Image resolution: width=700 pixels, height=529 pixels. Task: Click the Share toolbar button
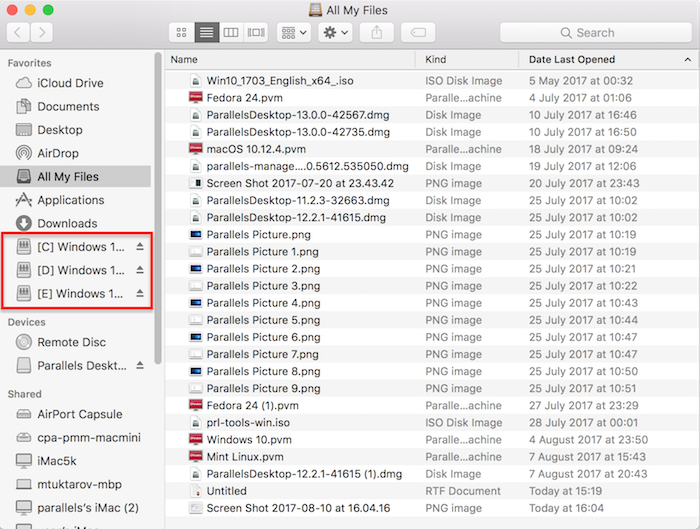[377, 33]
